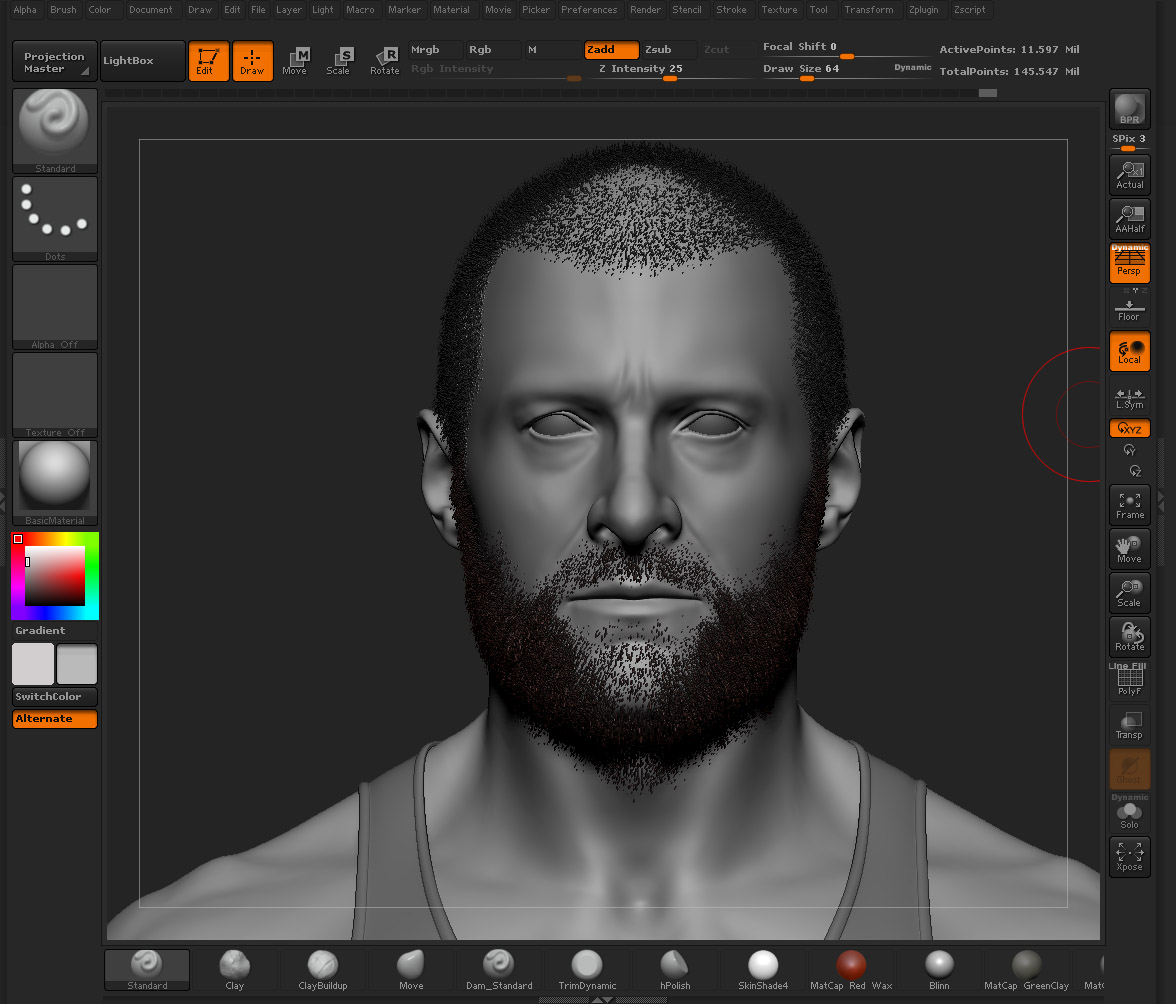Viewport: 1176px width, 1004px height.
Task: Click the canvas Rotate navigation icon
Action: point(1130,637)
